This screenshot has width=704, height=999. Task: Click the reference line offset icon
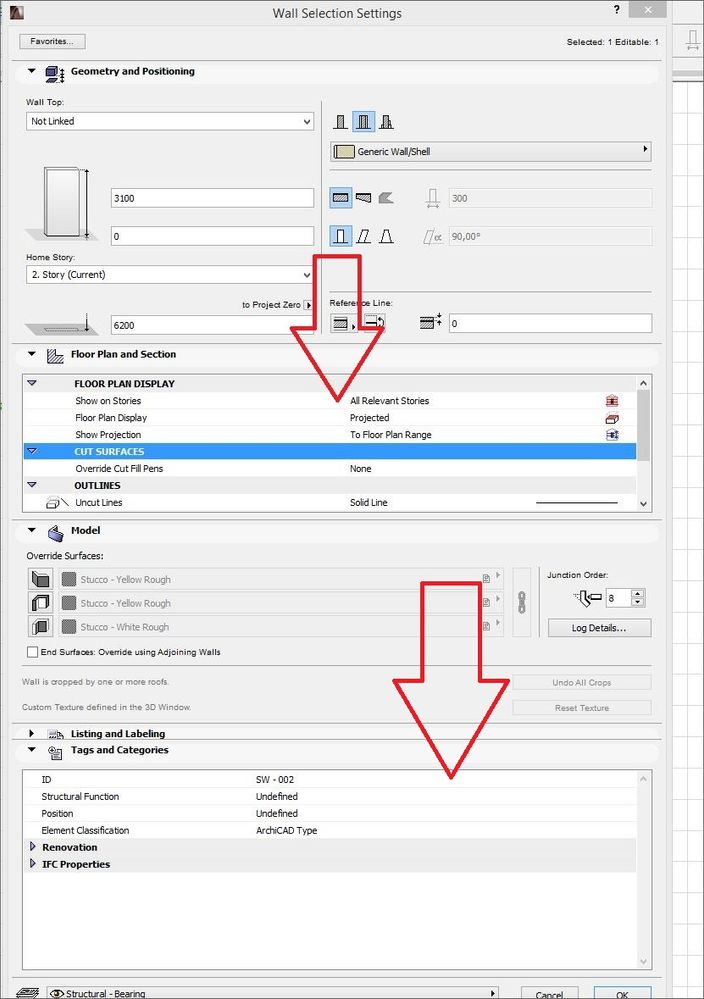tap(431, 322)
